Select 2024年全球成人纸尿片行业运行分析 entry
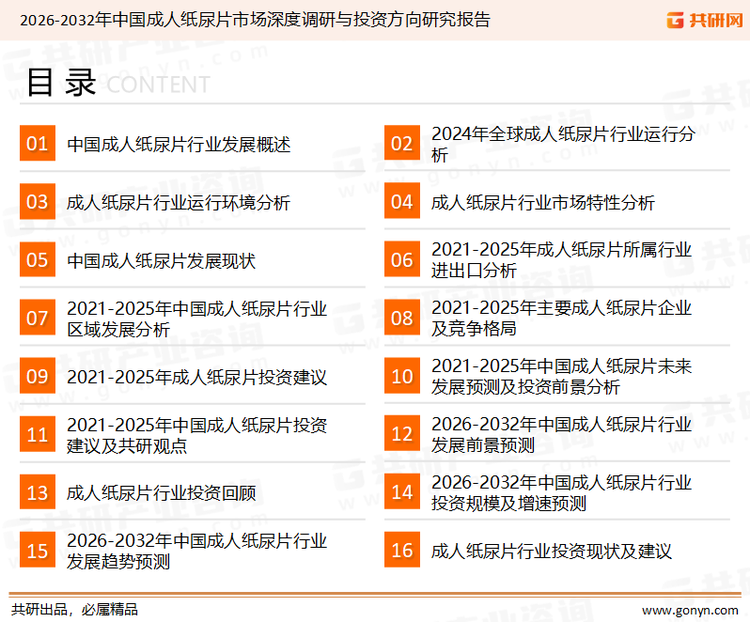This screenshot has height=622, width=750. coord(563,144)
